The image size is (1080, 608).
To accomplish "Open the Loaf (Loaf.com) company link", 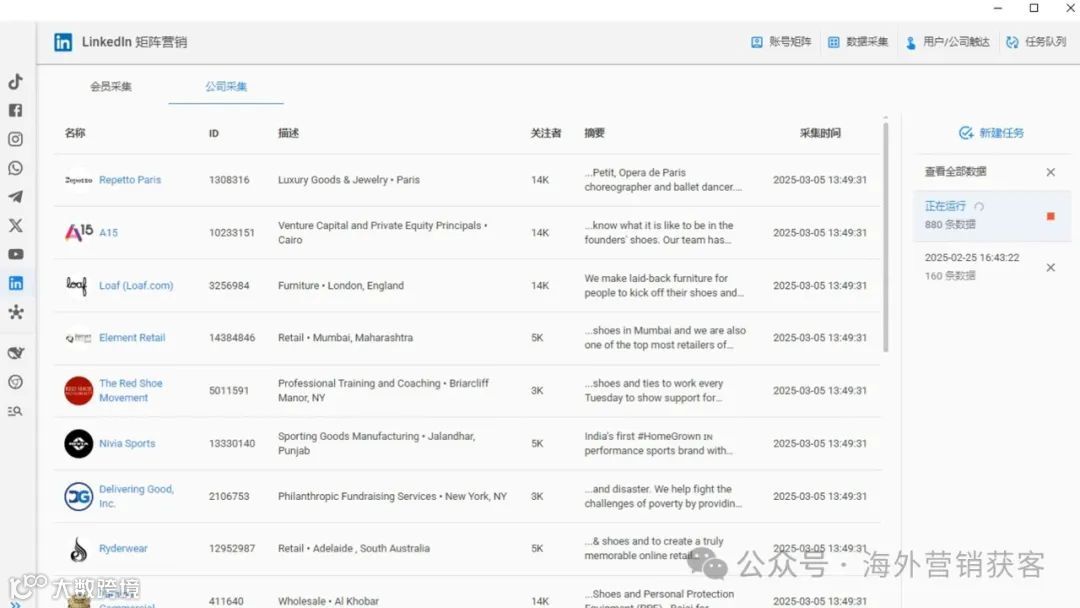I will pyautogui.click(x=136, y=285).
